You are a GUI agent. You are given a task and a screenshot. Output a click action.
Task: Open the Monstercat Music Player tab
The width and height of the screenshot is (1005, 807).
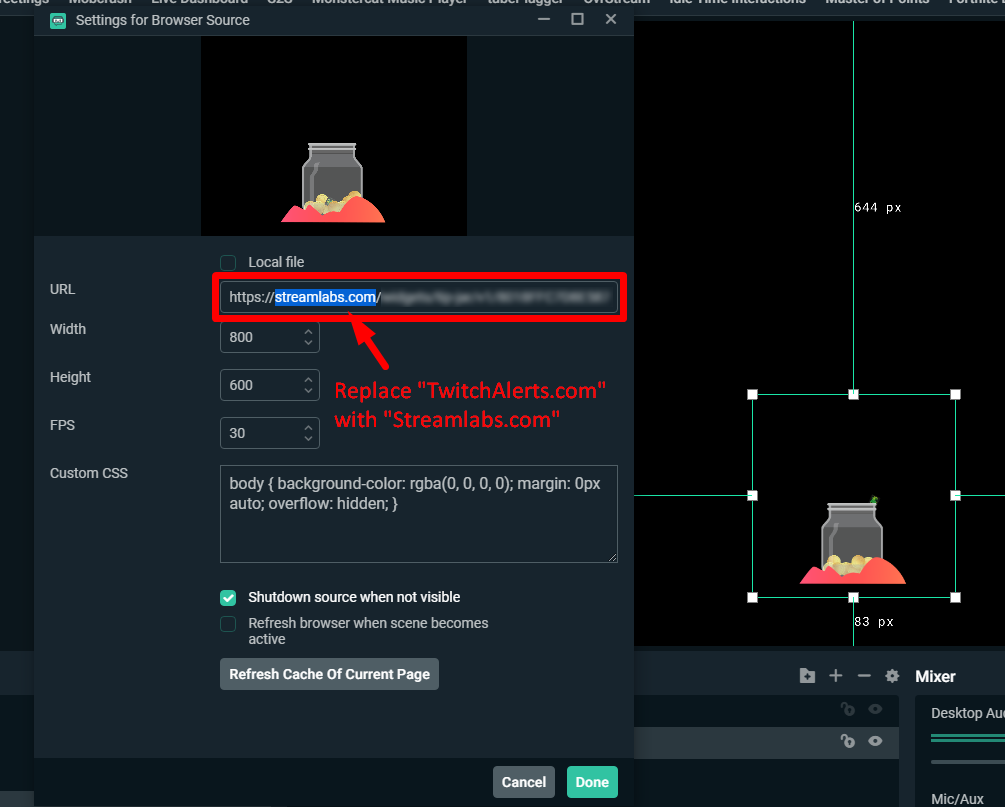390,3
